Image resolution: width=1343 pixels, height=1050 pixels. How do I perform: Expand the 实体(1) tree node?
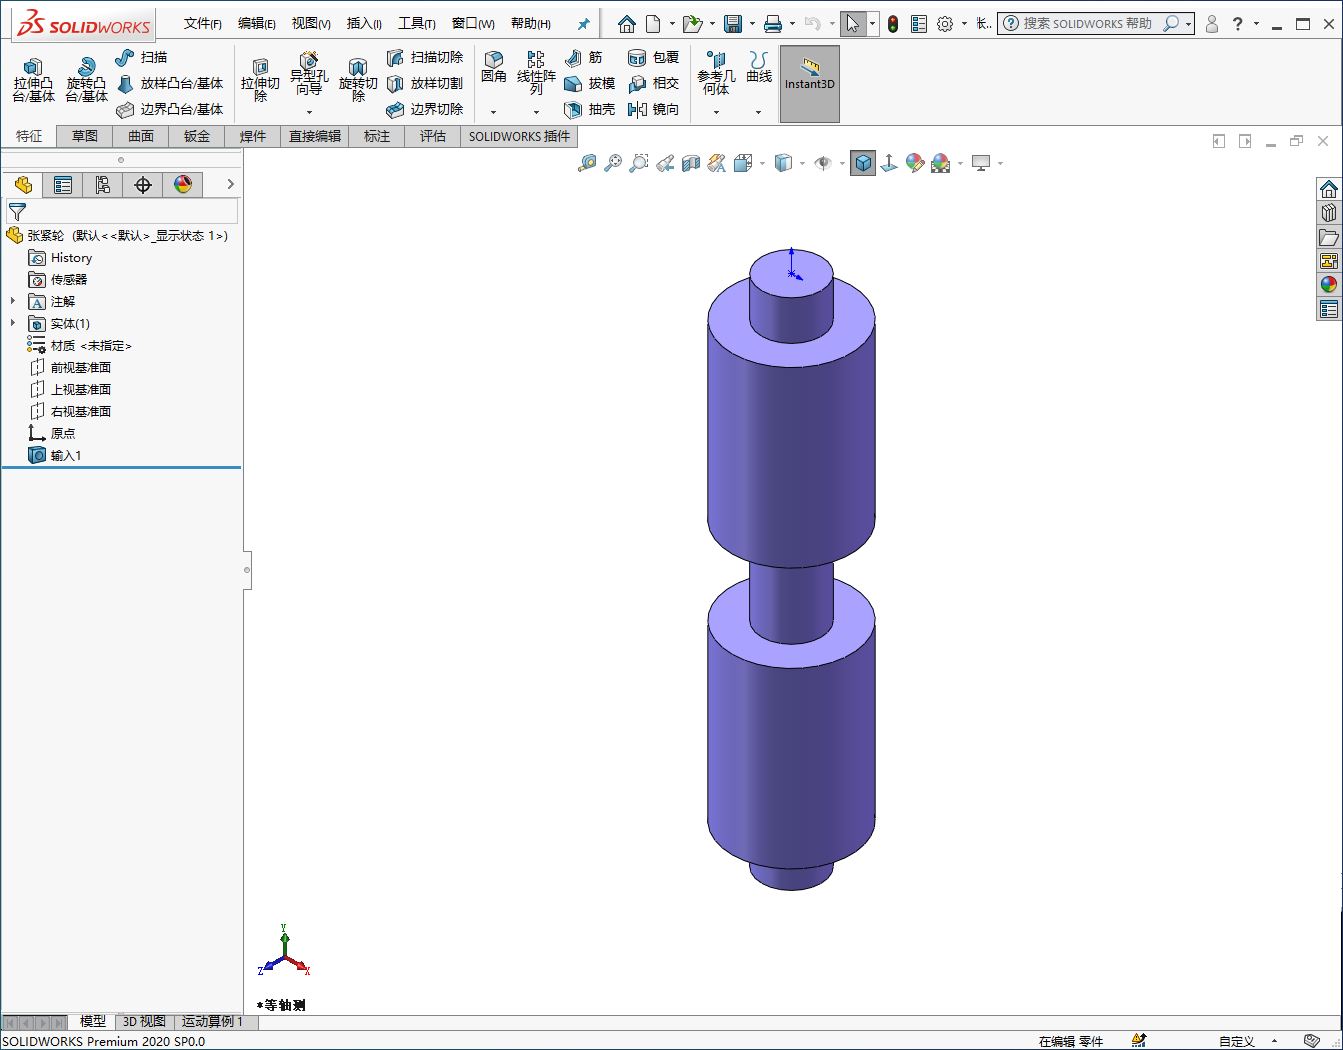point(12,323)
